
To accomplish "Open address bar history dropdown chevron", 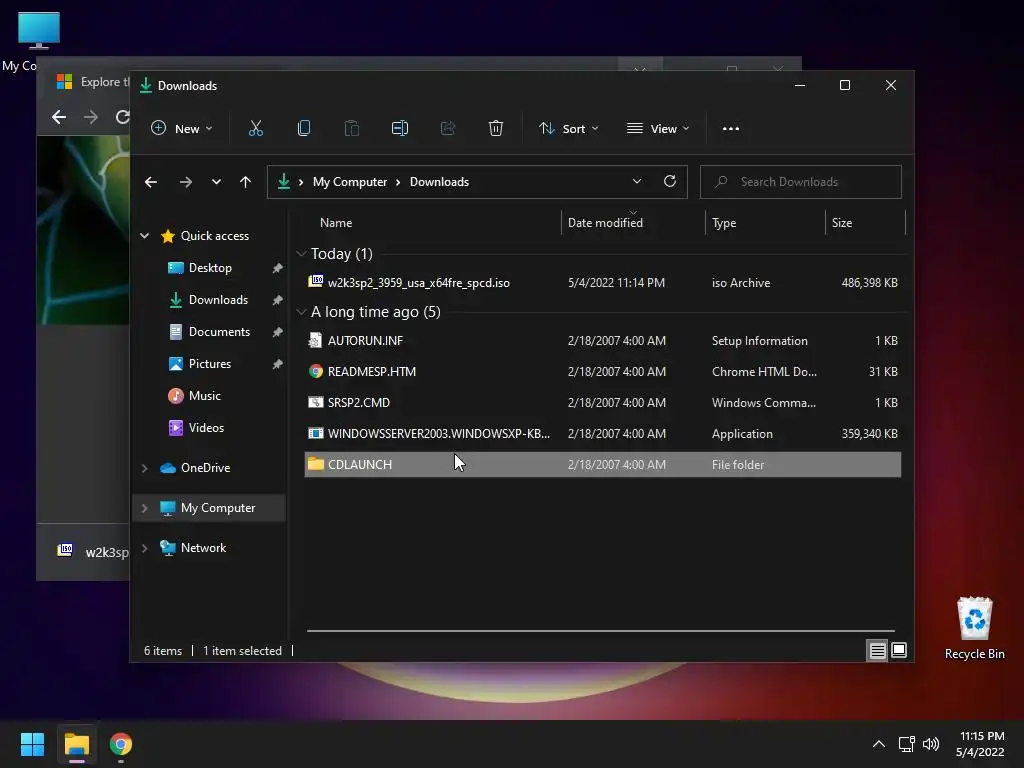I will click(x=637, y=182).
